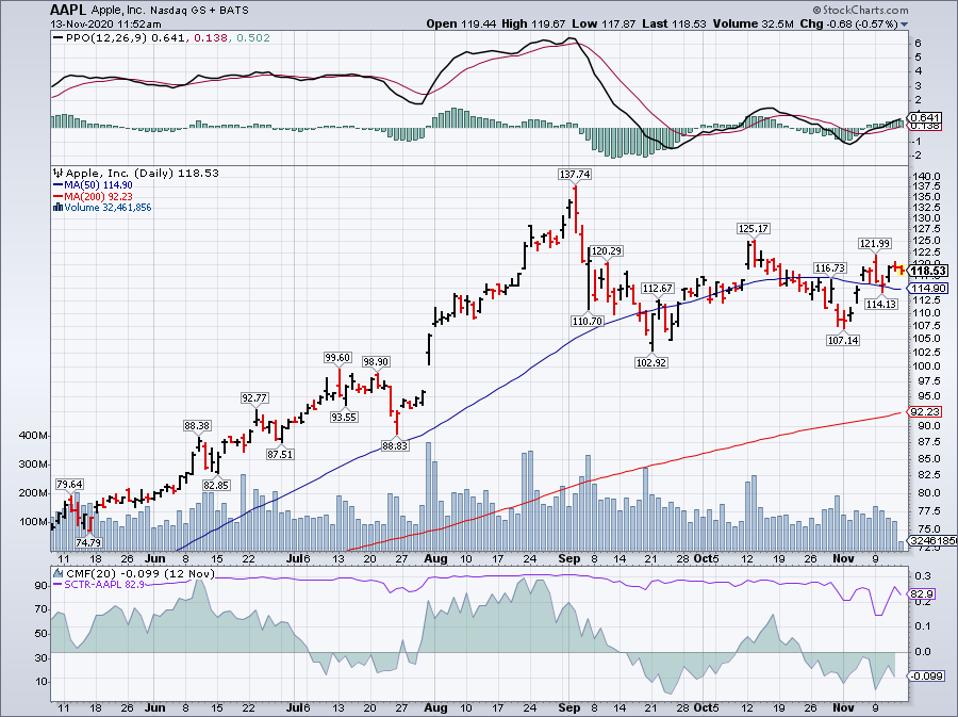Viewport: 958px width, 717px height.
Task: Click the 88.38 high price label
Action: [x=197, y=426]
